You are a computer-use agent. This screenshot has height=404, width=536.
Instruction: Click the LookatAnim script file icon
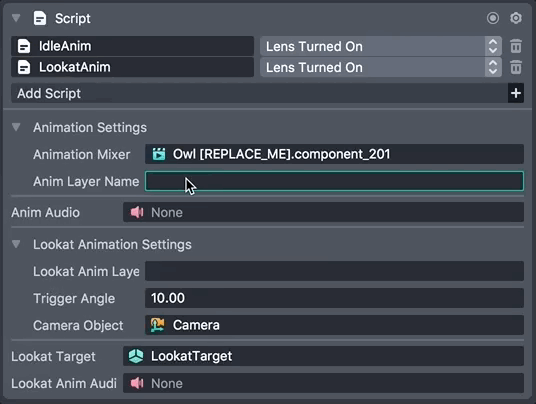pyautogui.click(x=24, y=67)
